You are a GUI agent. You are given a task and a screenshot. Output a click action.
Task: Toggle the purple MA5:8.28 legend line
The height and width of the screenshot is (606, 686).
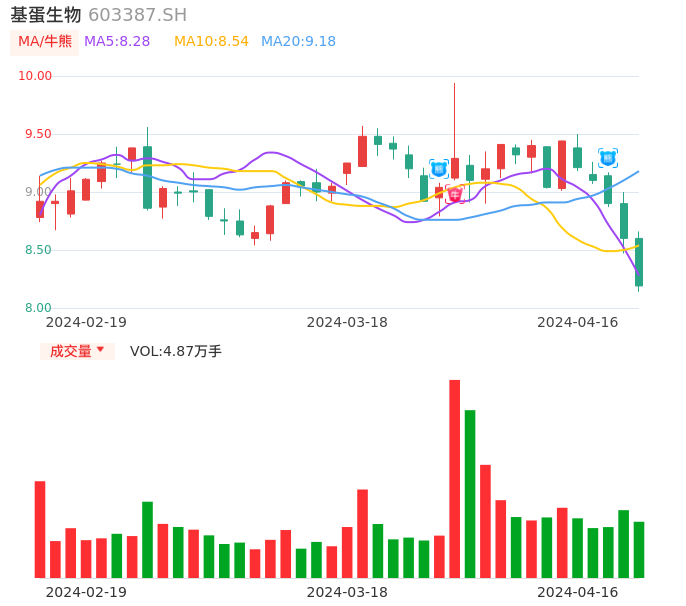click(117, 42)
